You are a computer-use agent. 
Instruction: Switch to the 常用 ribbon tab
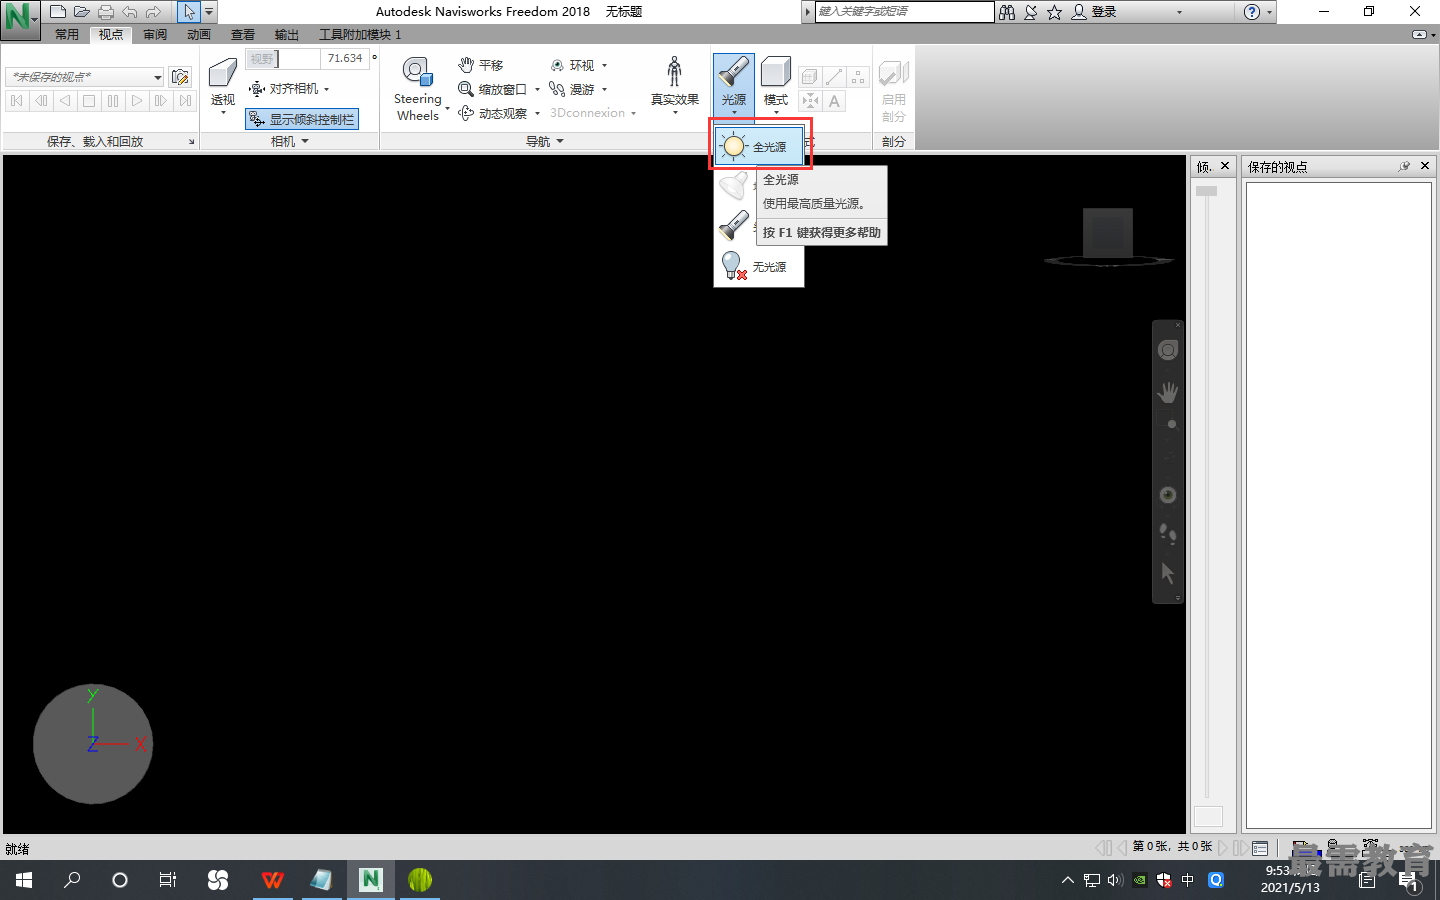coord(67,35)
